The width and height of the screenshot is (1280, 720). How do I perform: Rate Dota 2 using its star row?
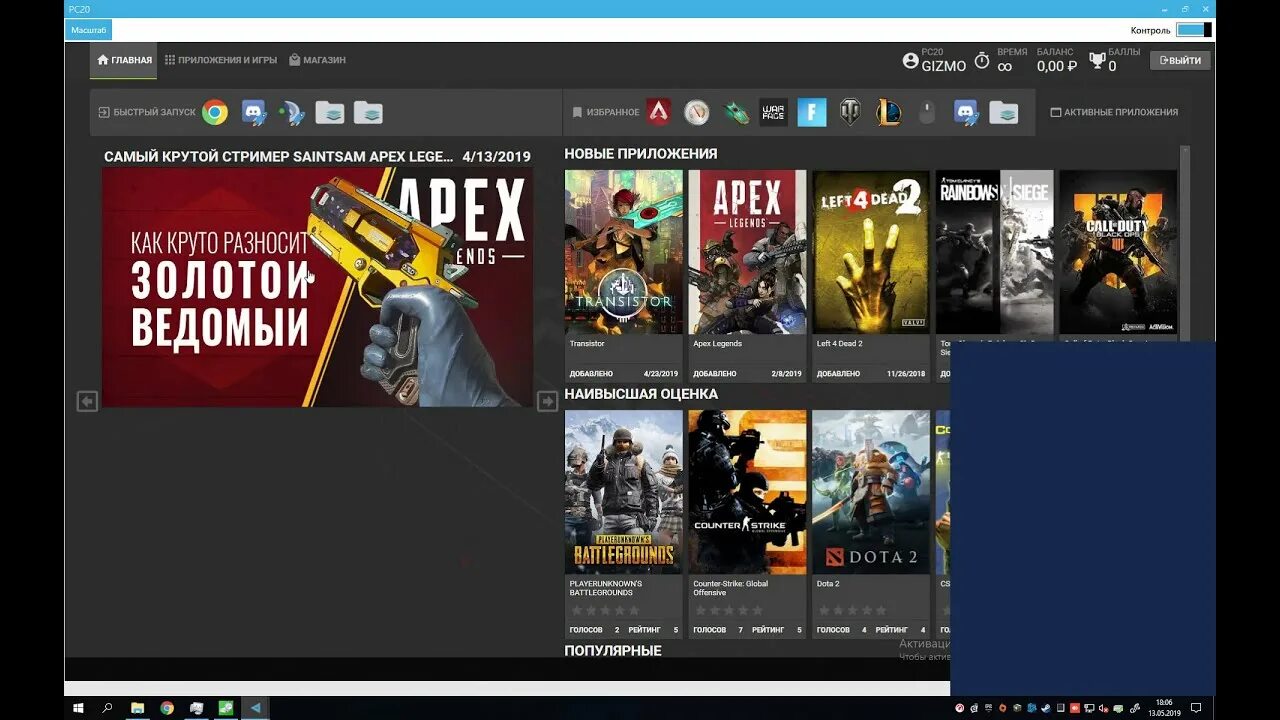852,610
